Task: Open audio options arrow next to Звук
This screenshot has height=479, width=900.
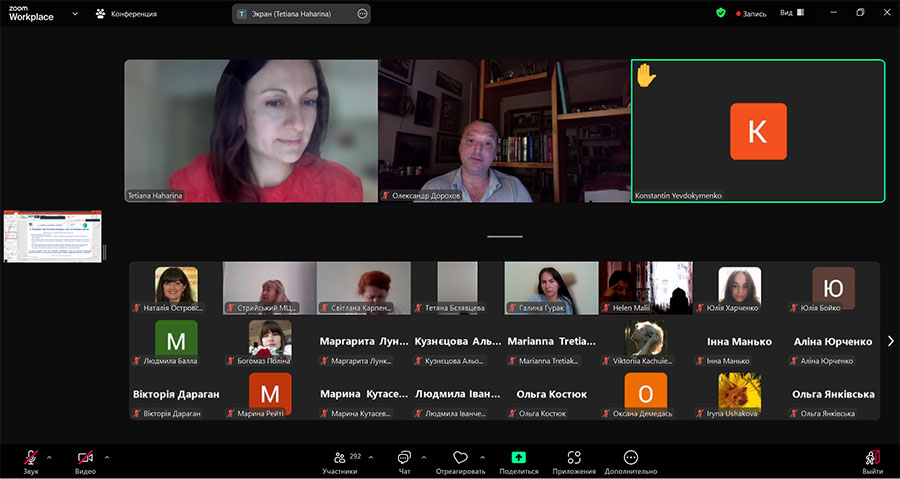Action: pos(49,458)
